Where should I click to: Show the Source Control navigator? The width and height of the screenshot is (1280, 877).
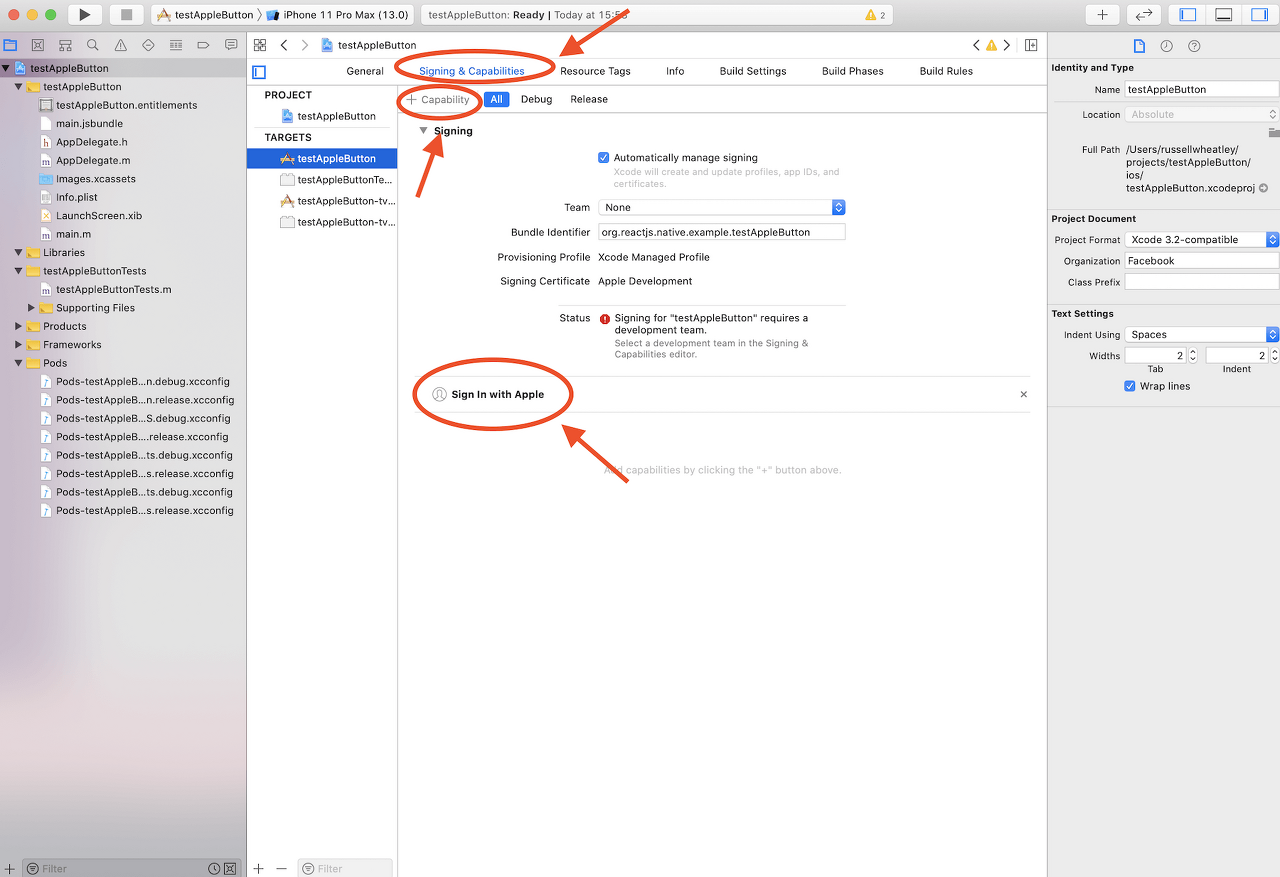(x=38, y=45)
